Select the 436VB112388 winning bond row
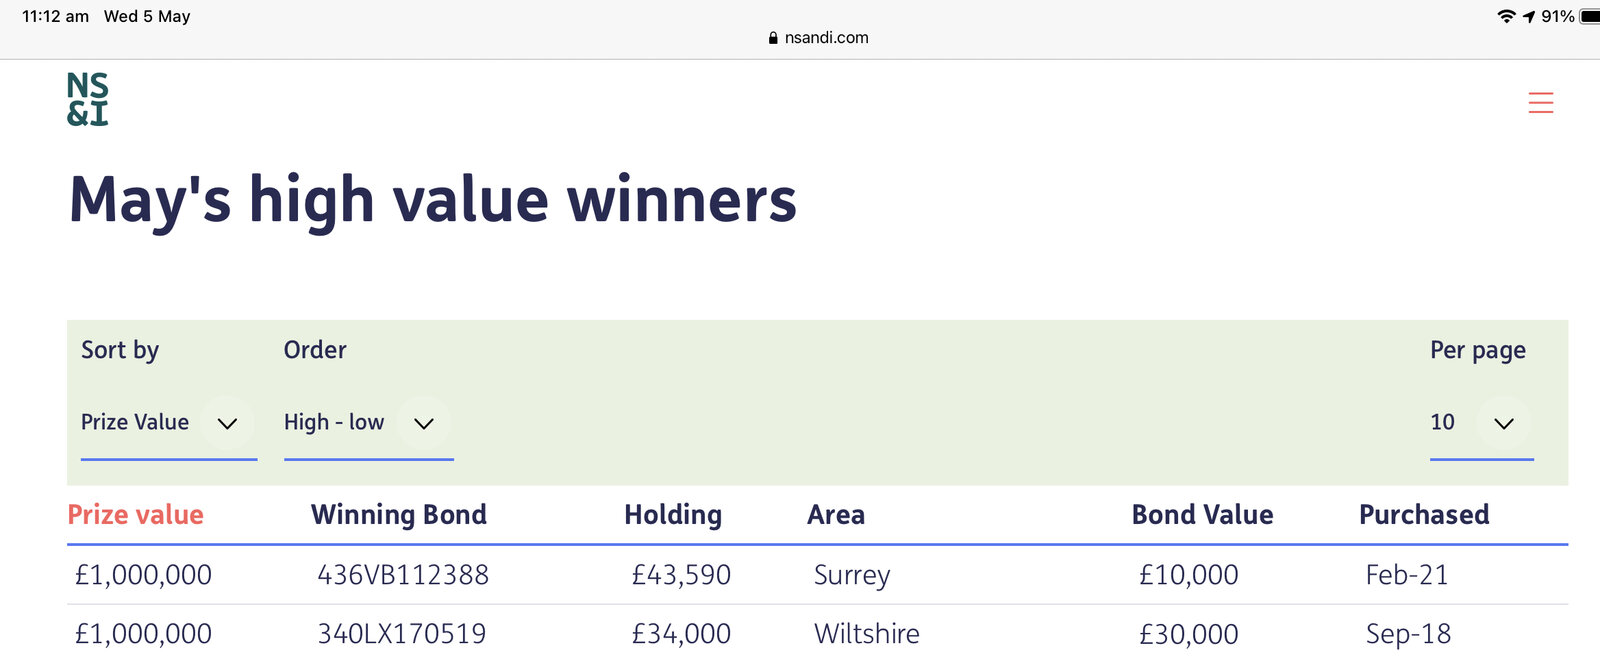This screenshot has width=1600, height=661. coord(403,575)
